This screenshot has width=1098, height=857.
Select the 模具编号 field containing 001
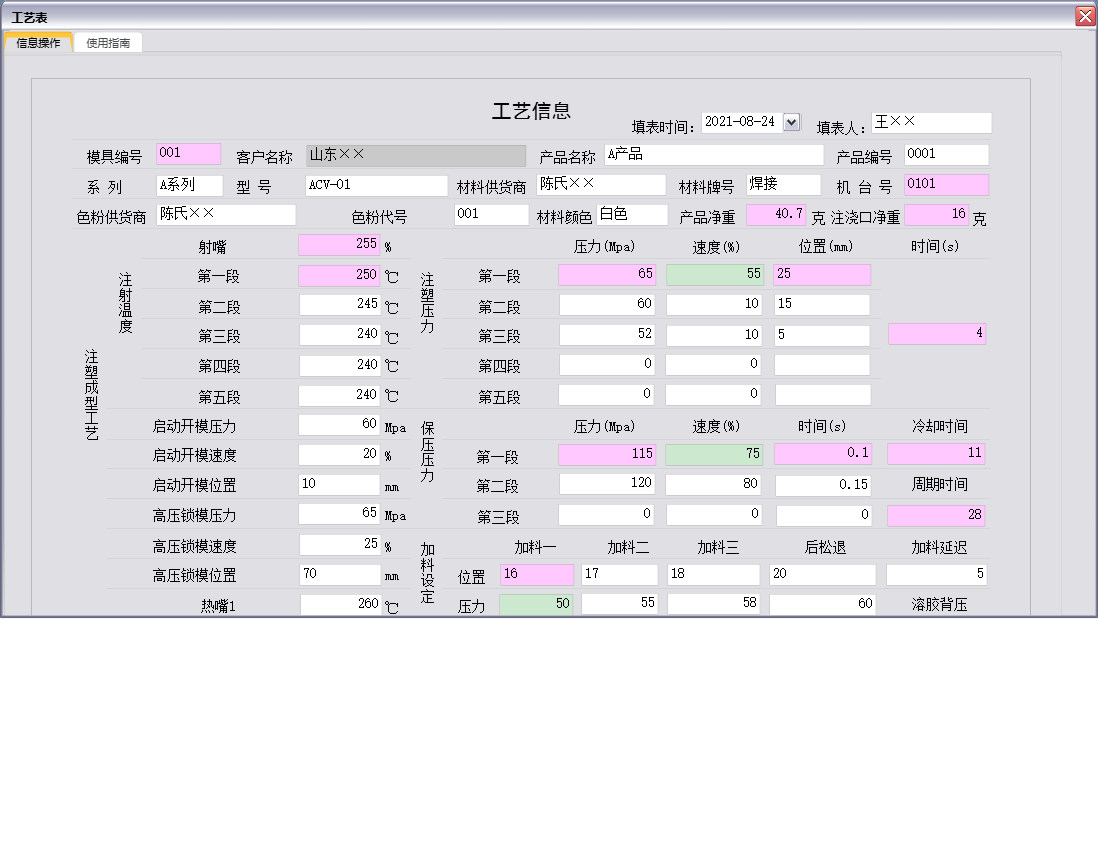click(x=188, y=153)
